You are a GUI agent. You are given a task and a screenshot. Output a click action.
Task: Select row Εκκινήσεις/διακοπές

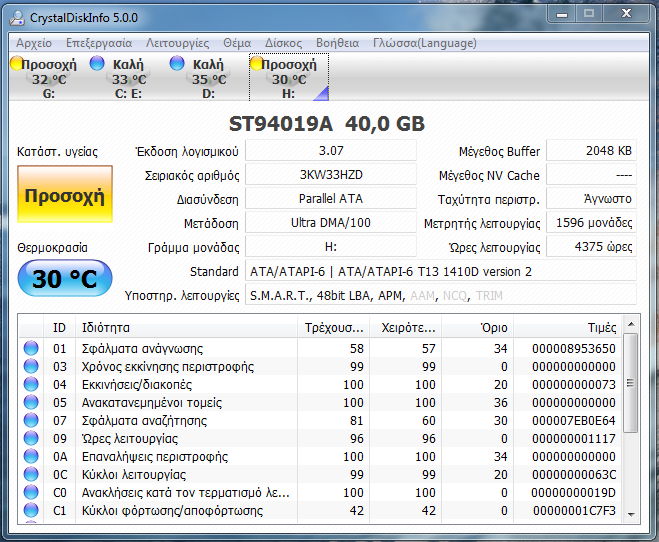[321, 384]
